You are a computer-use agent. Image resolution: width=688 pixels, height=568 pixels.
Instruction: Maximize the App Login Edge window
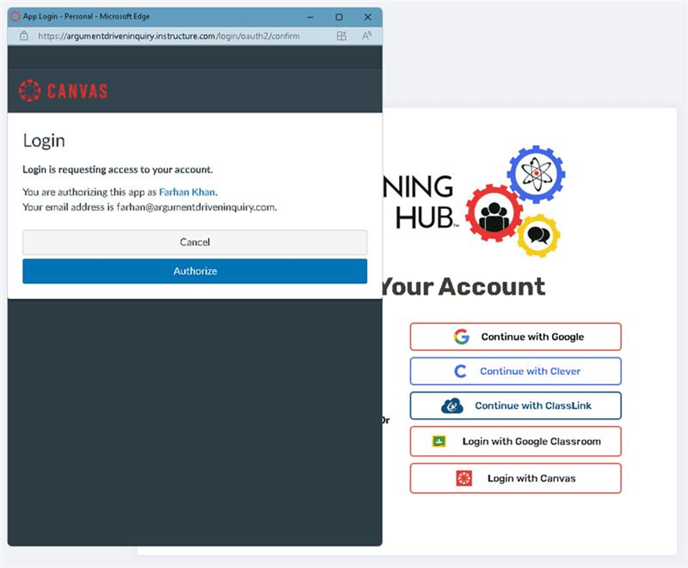pos(339,17)
